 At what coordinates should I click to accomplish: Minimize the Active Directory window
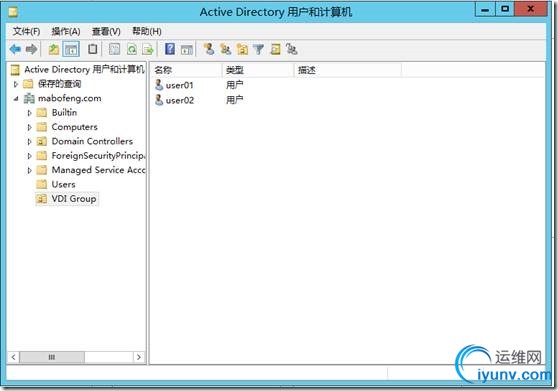(x=485, y=9)
